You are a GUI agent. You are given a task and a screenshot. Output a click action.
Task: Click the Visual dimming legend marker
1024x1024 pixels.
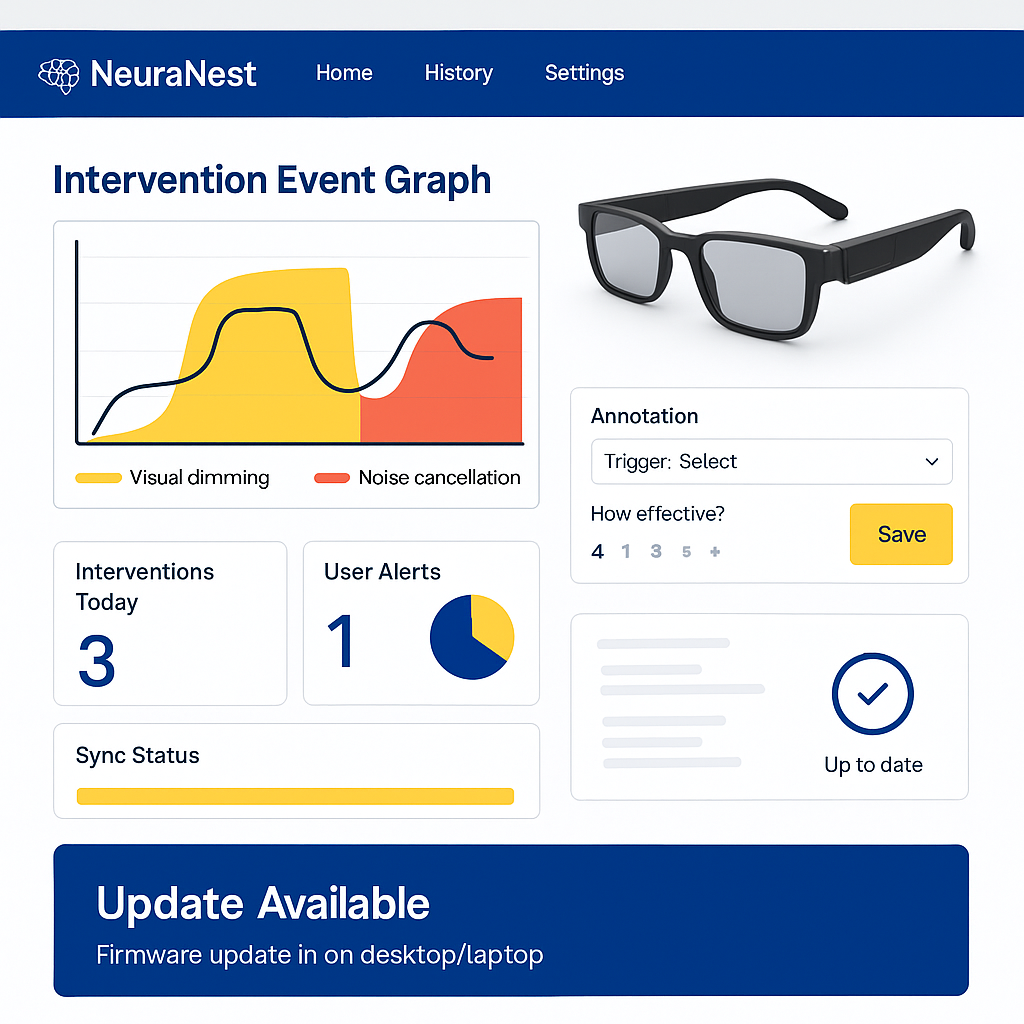pos(97,478)
